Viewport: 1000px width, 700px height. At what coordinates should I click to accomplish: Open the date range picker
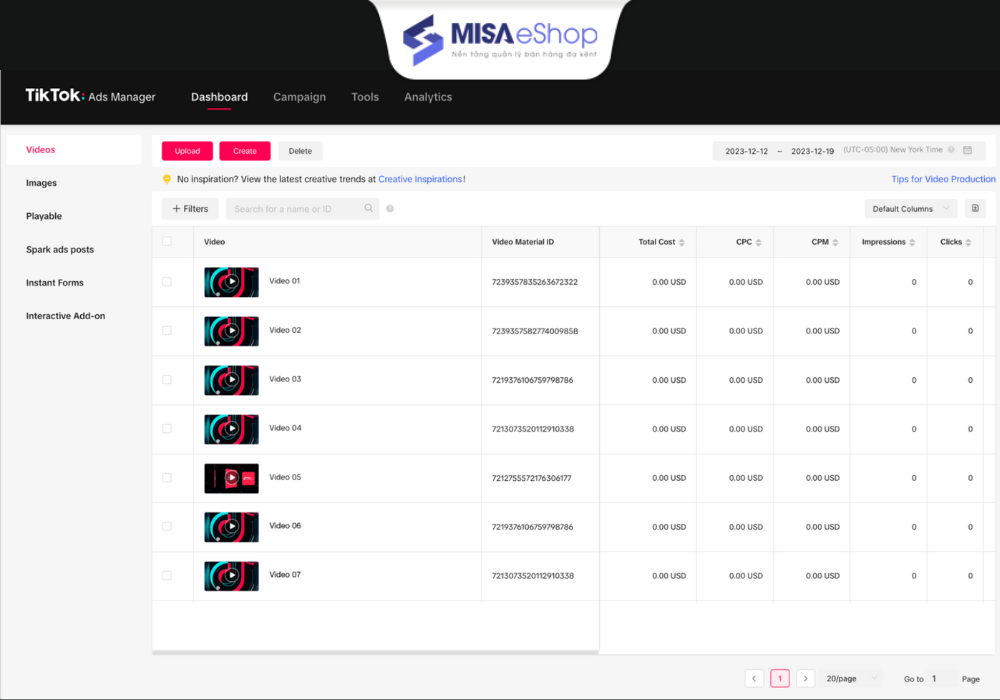[x=848, y=150]
